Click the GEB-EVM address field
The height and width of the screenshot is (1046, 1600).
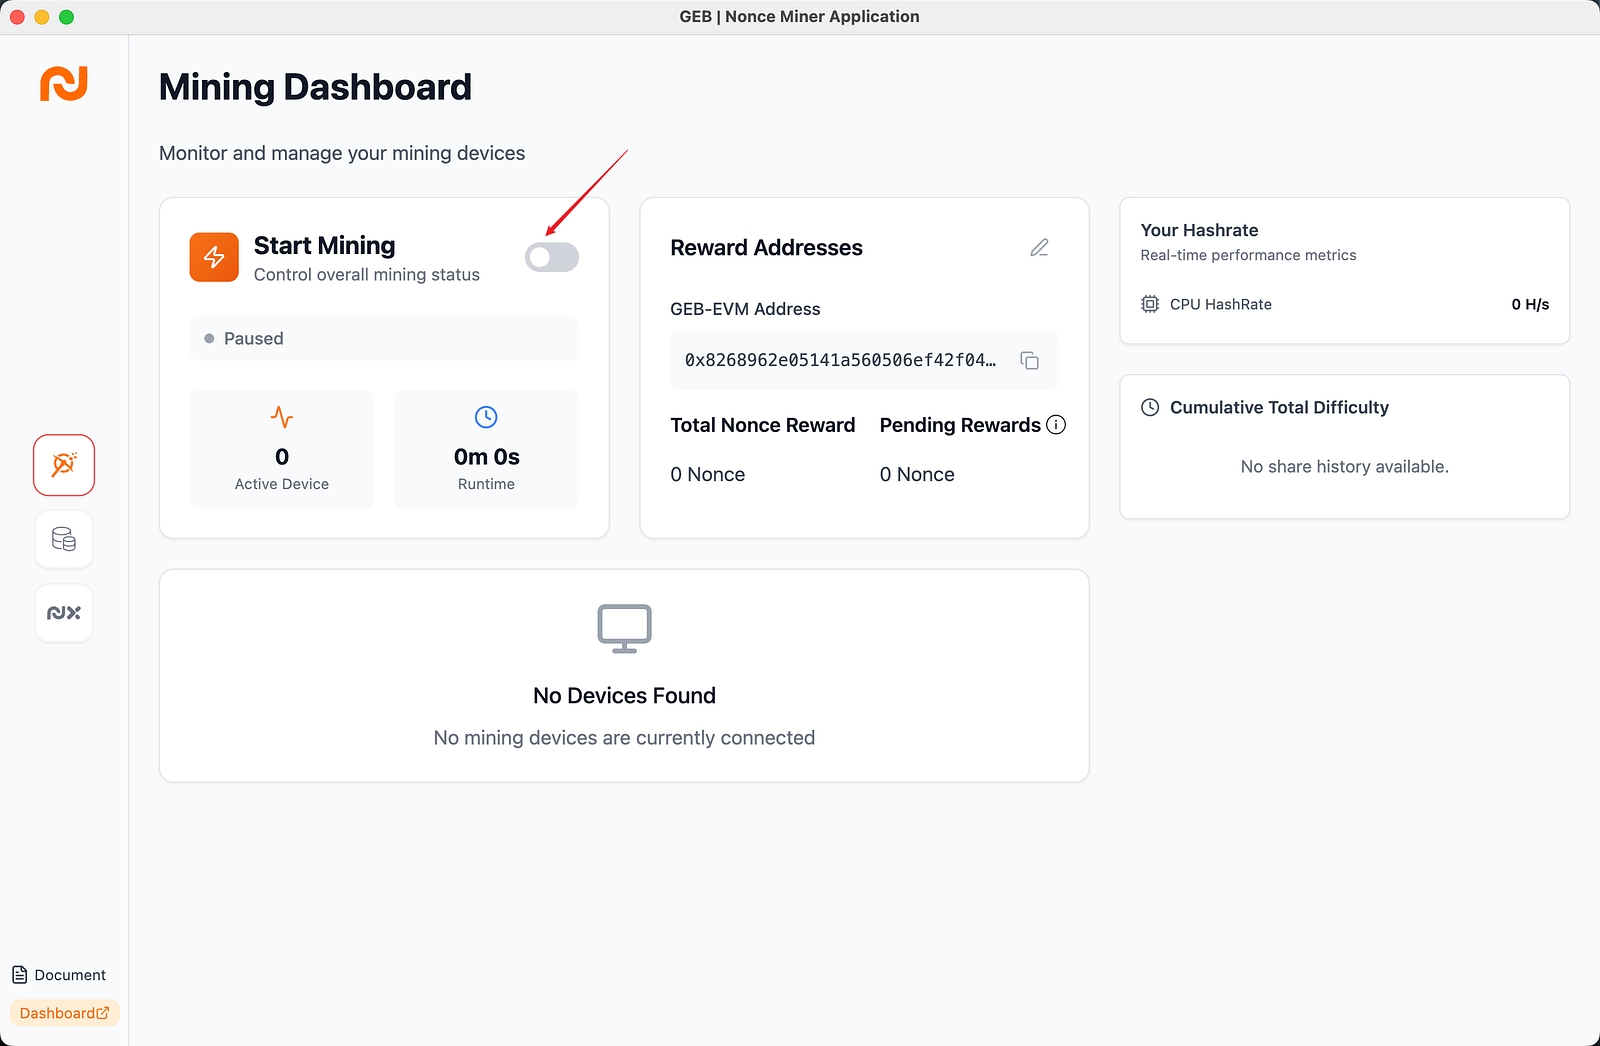[840, 360]
